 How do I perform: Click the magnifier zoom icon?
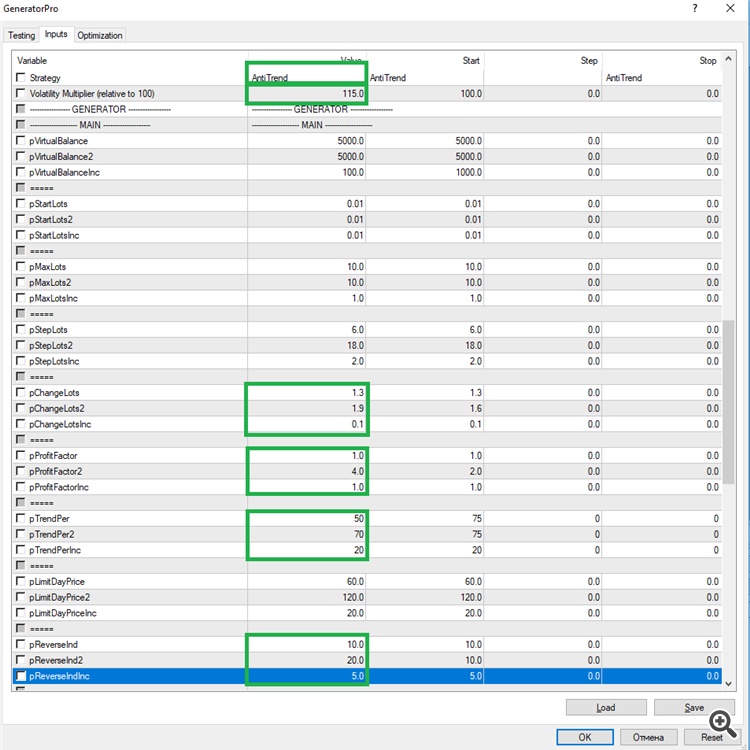(723, 724)
